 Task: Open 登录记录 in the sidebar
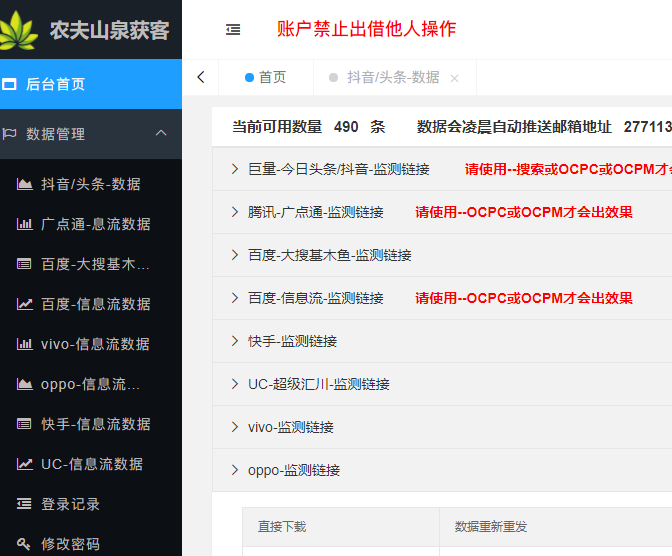click(x=70, y=504)
